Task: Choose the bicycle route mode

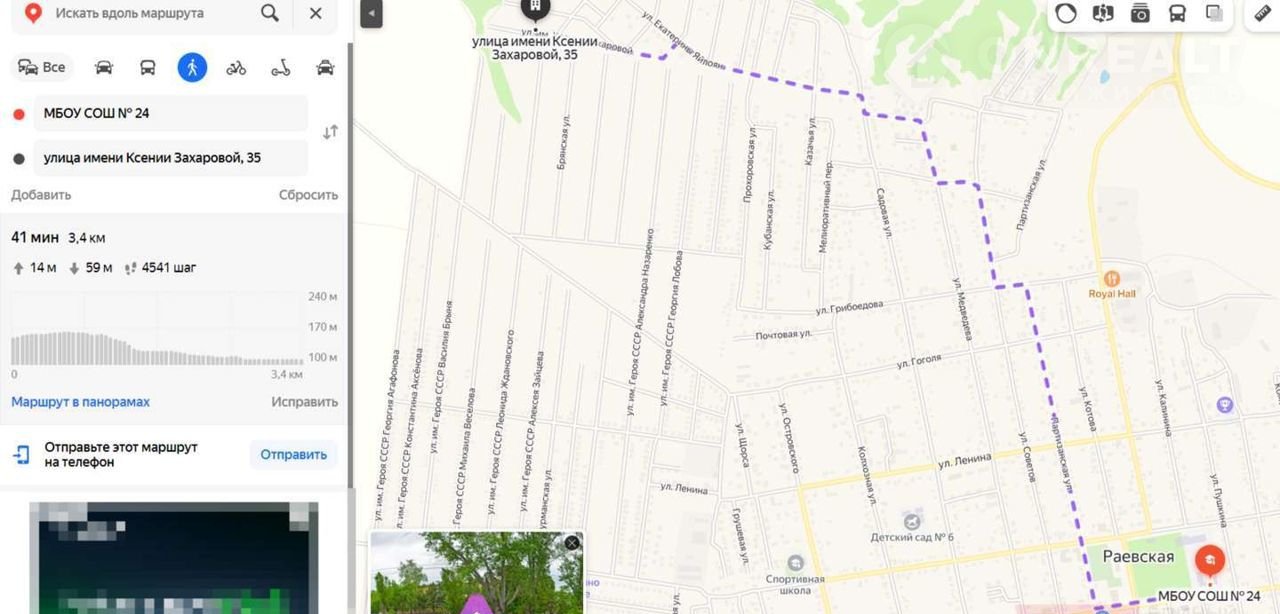Action: [236, 68]
